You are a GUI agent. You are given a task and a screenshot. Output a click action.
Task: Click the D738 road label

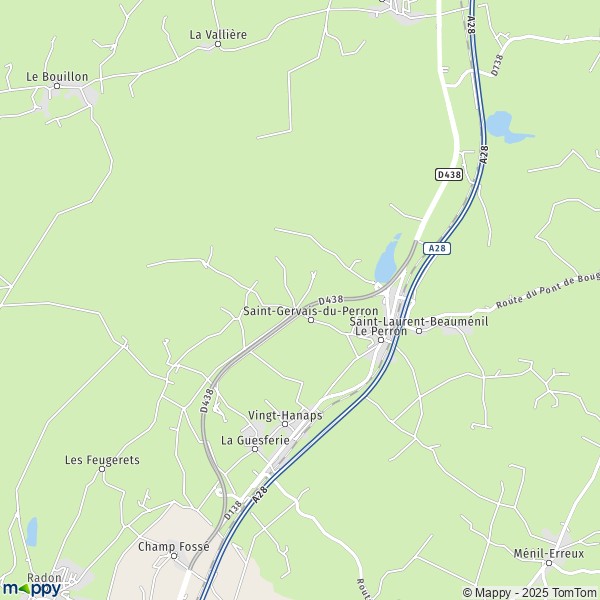[497, 65]
